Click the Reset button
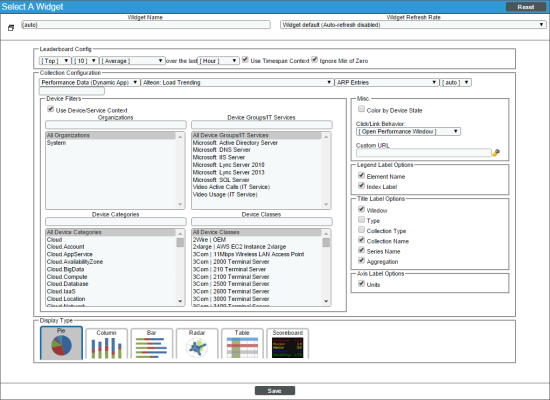The image size is (550, 400). (525, 7)
